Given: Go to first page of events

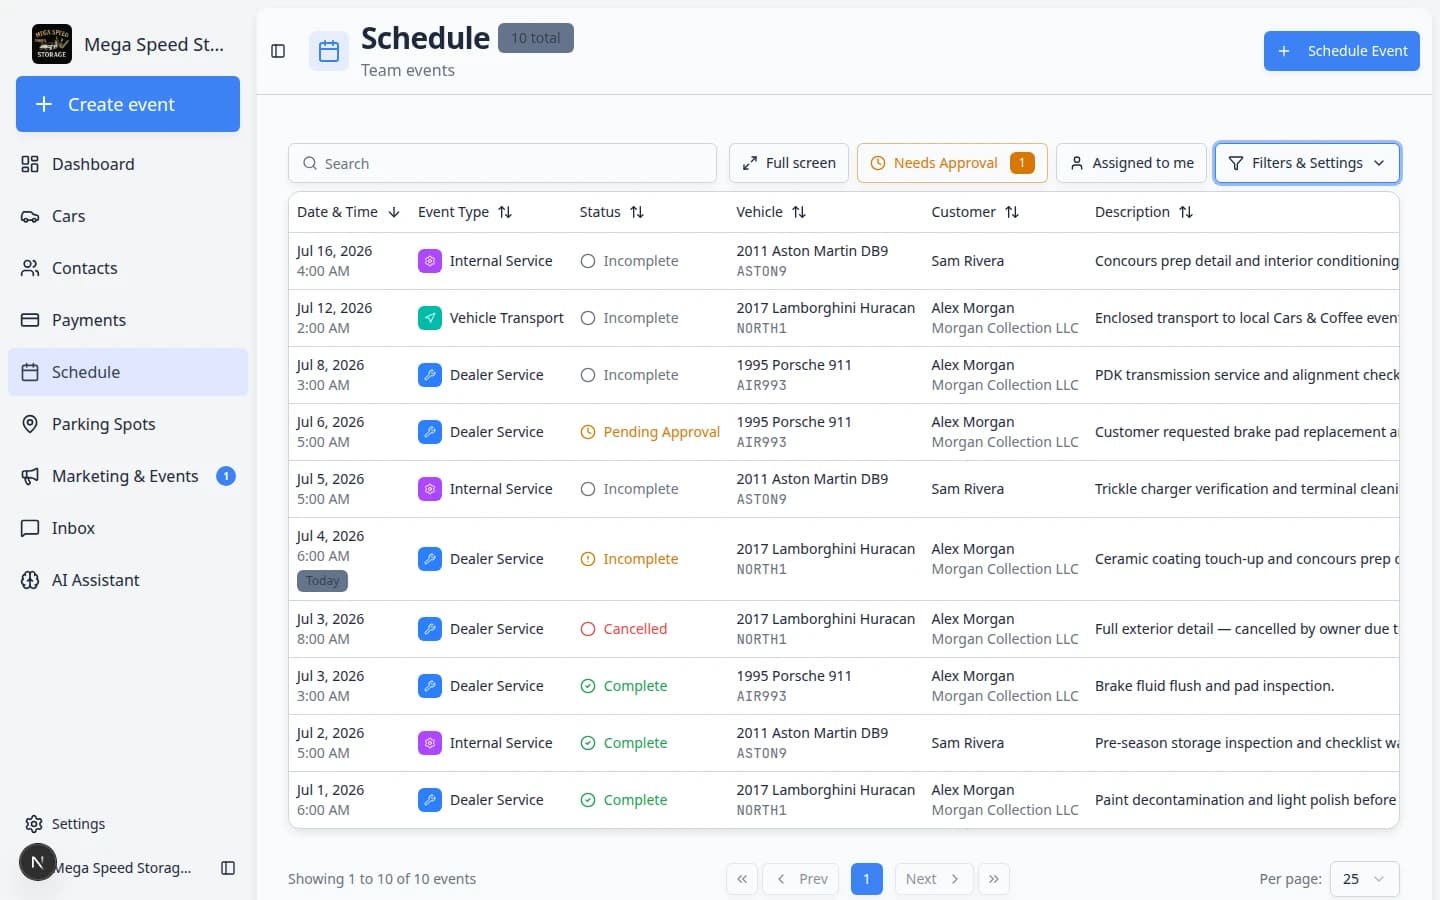Looking at the screenshot, I should (742, 879).
